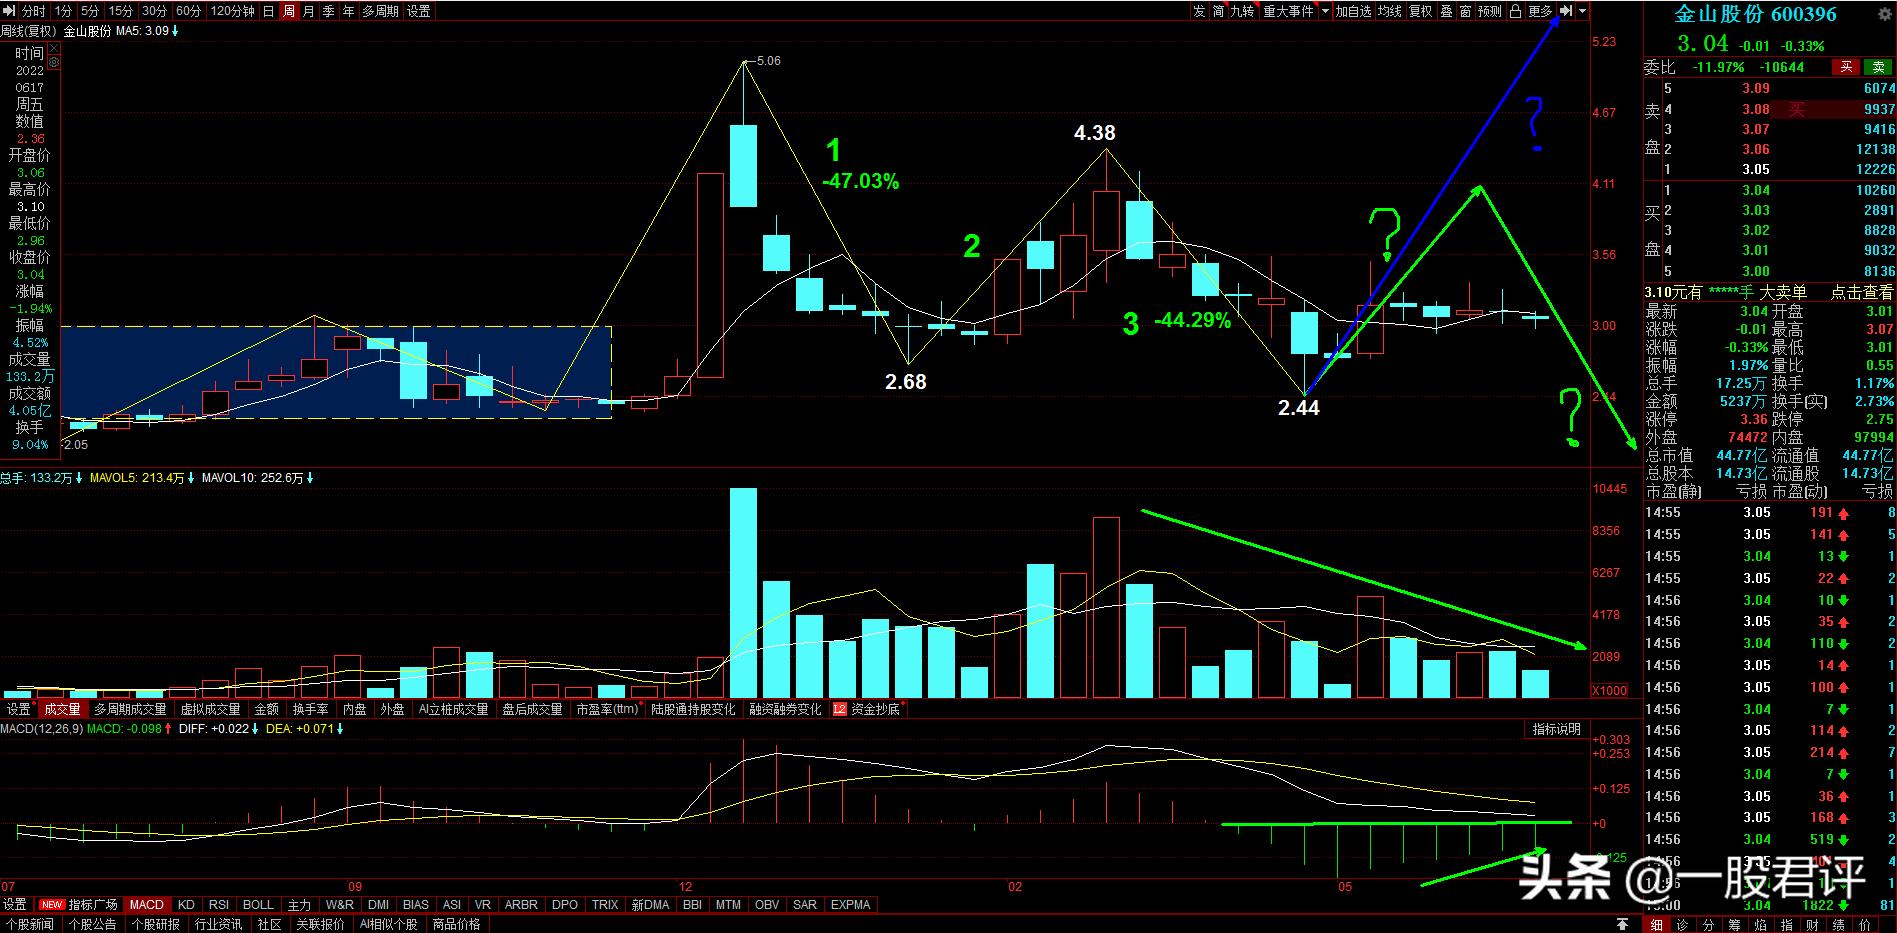Viewport: 1897px width, 933px height.
Task: Select the TRIX indicator tab
Action: pyautogui.click(x=605, y=905)
